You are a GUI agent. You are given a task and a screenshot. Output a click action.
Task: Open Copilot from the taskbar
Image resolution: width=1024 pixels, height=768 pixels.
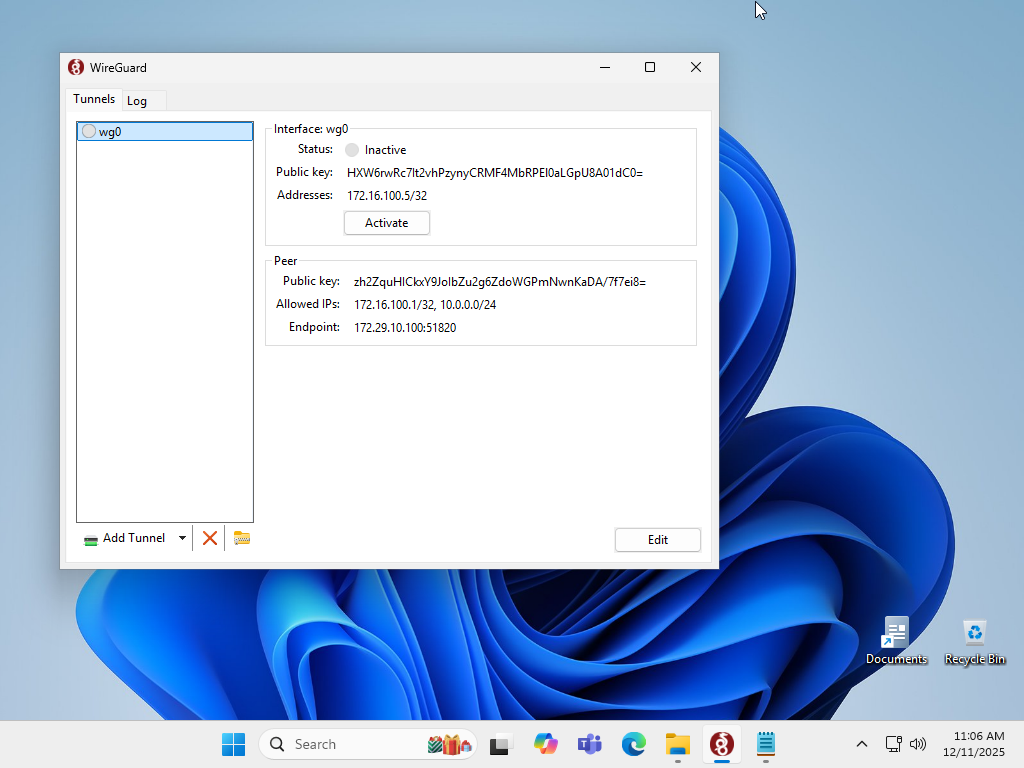point(545,744)
